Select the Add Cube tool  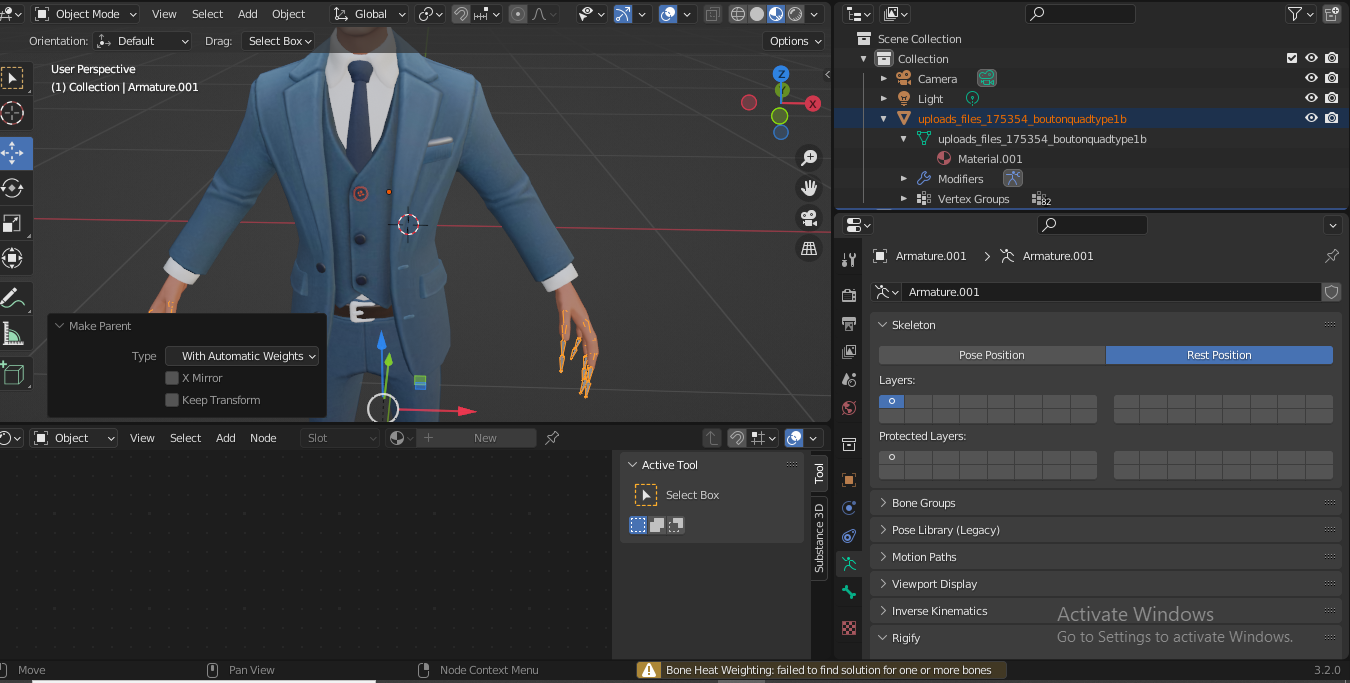coord(13,373)
